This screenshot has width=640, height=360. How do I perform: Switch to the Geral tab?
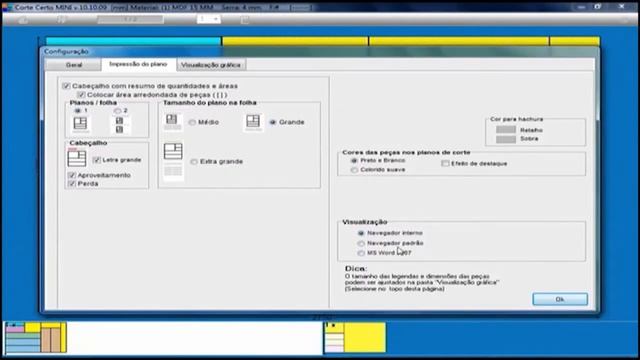point(73,65)
